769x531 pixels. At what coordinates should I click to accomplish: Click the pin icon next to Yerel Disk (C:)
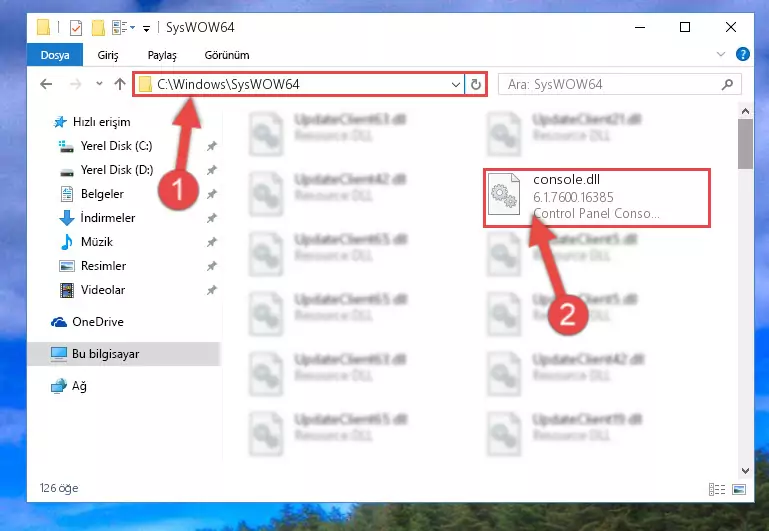[211, 146]
